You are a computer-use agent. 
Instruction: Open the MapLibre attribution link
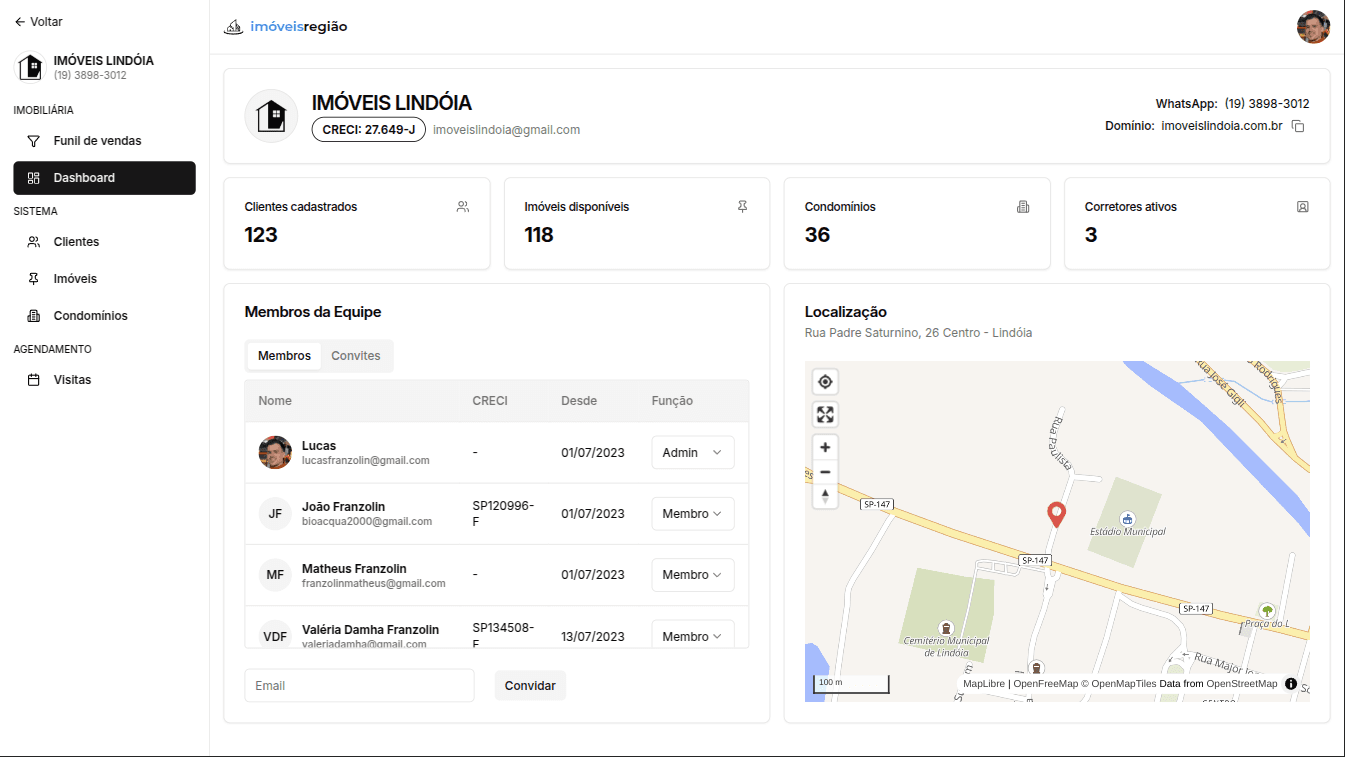coord(984,684)
